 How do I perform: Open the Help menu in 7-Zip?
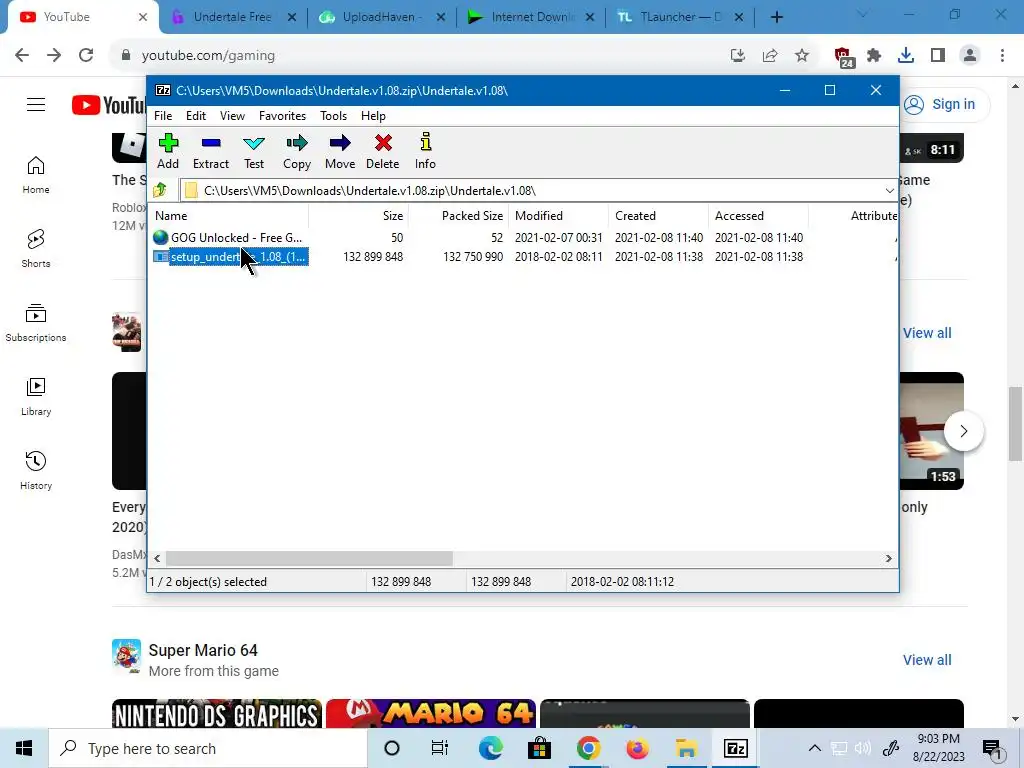click(x=373, y=116)
